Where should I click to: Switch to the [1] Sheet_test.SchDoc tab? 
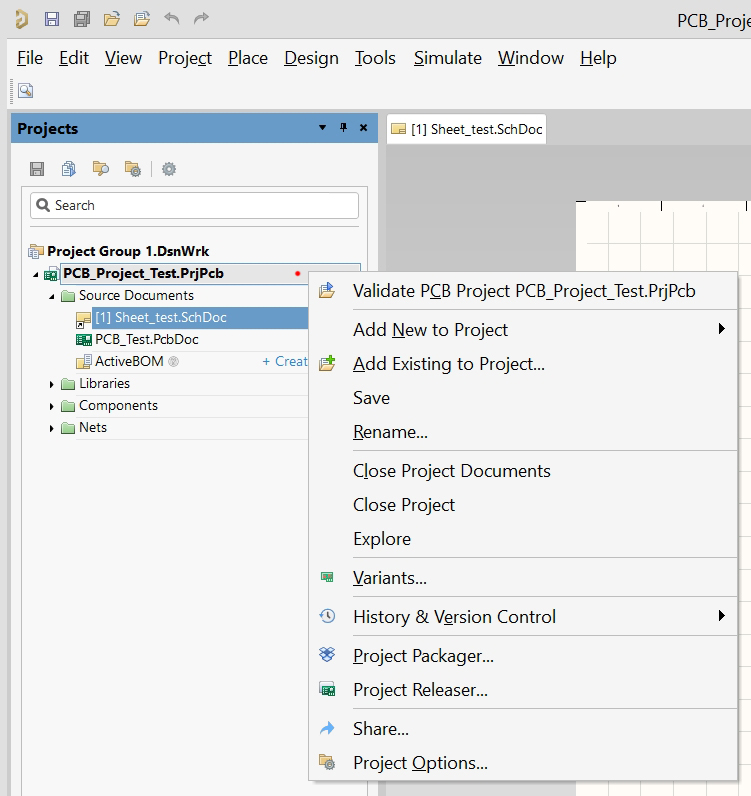(467, 129)
